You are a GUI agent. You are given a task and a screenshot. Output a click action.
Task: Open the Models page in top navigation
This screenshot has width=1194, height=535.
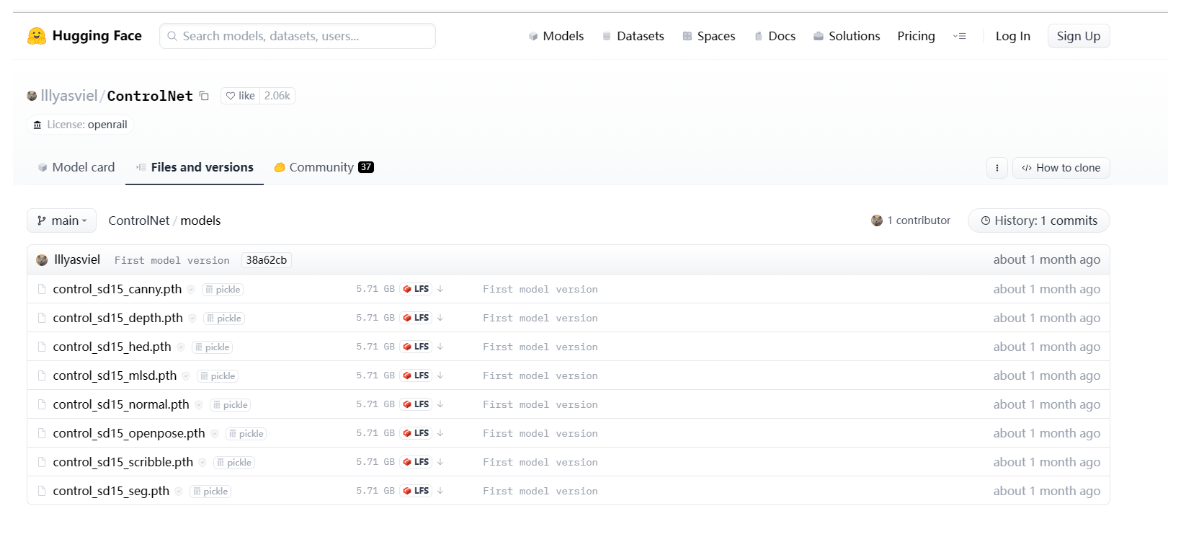pos(557,36)
